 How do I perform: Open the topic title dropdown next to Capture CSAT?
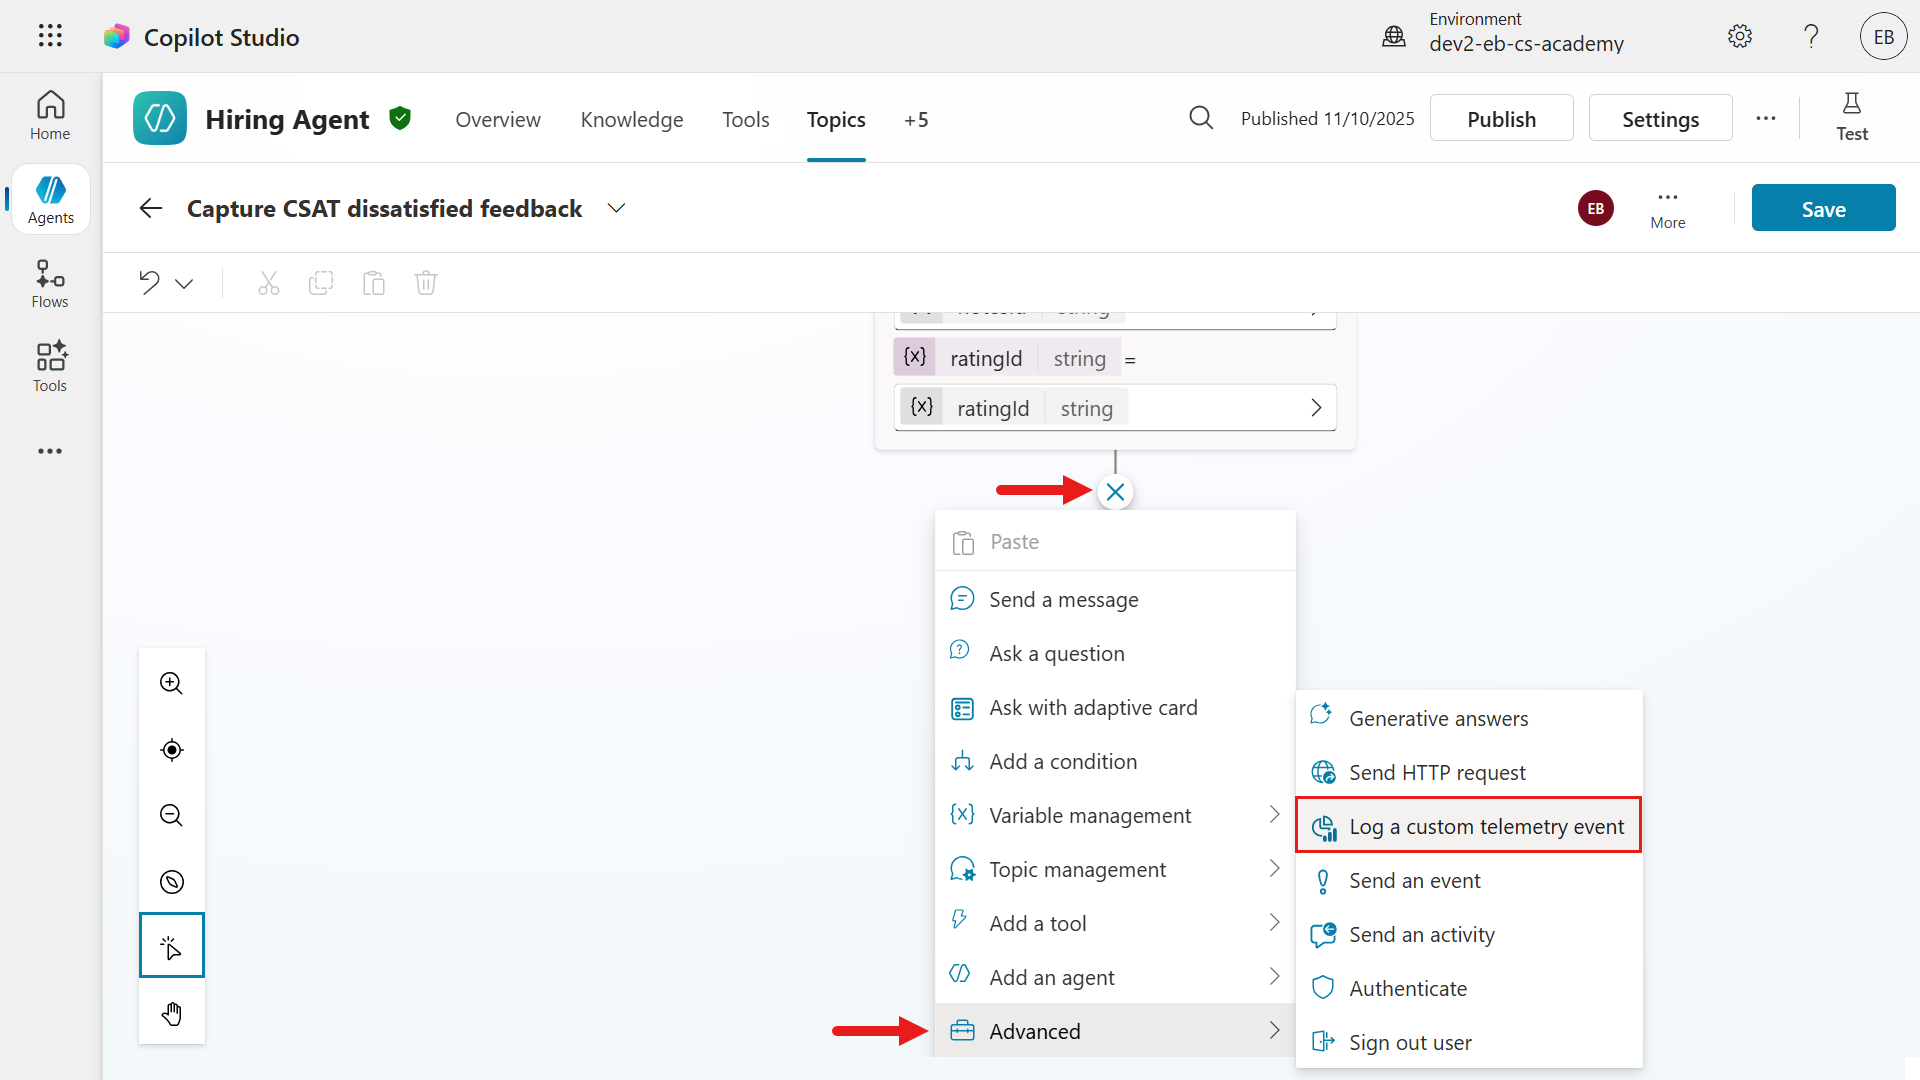tap(616, 208)
